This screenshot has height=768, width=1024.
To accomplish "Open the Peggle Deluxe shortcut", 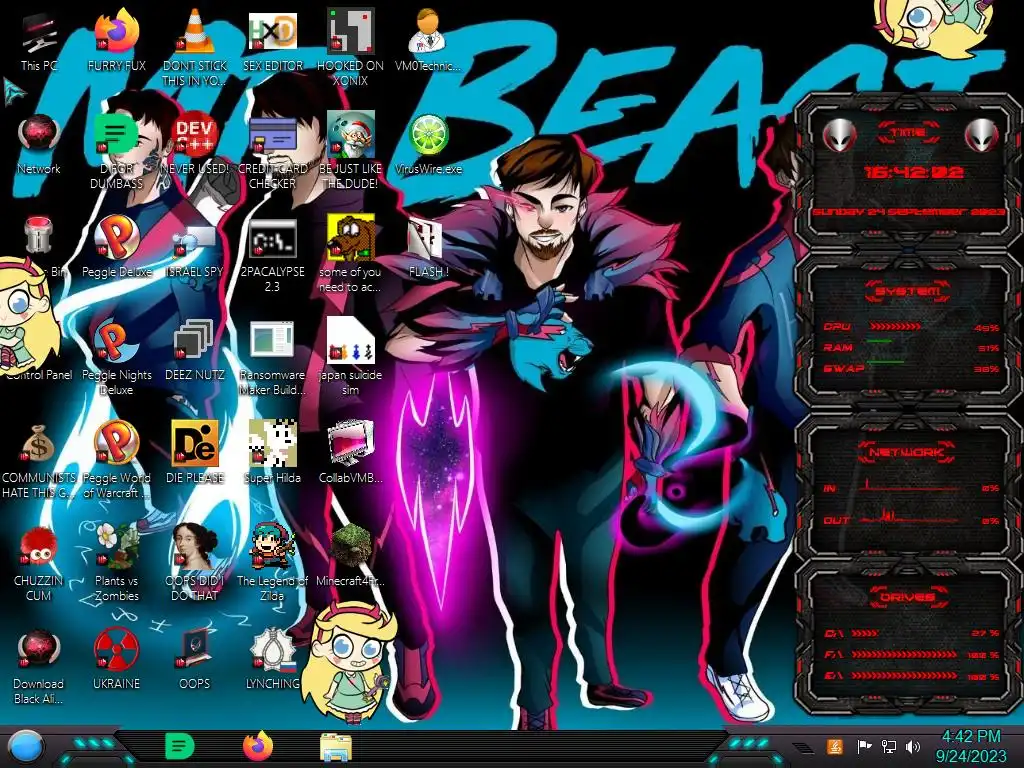I will (x=116, y=247).
